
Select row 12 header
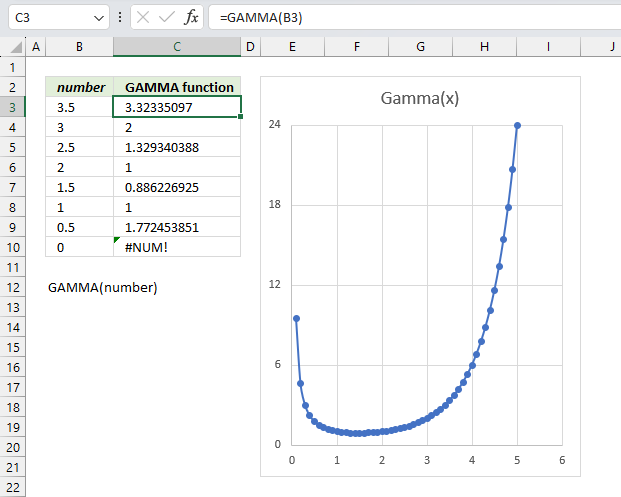[x=13, y=288]
